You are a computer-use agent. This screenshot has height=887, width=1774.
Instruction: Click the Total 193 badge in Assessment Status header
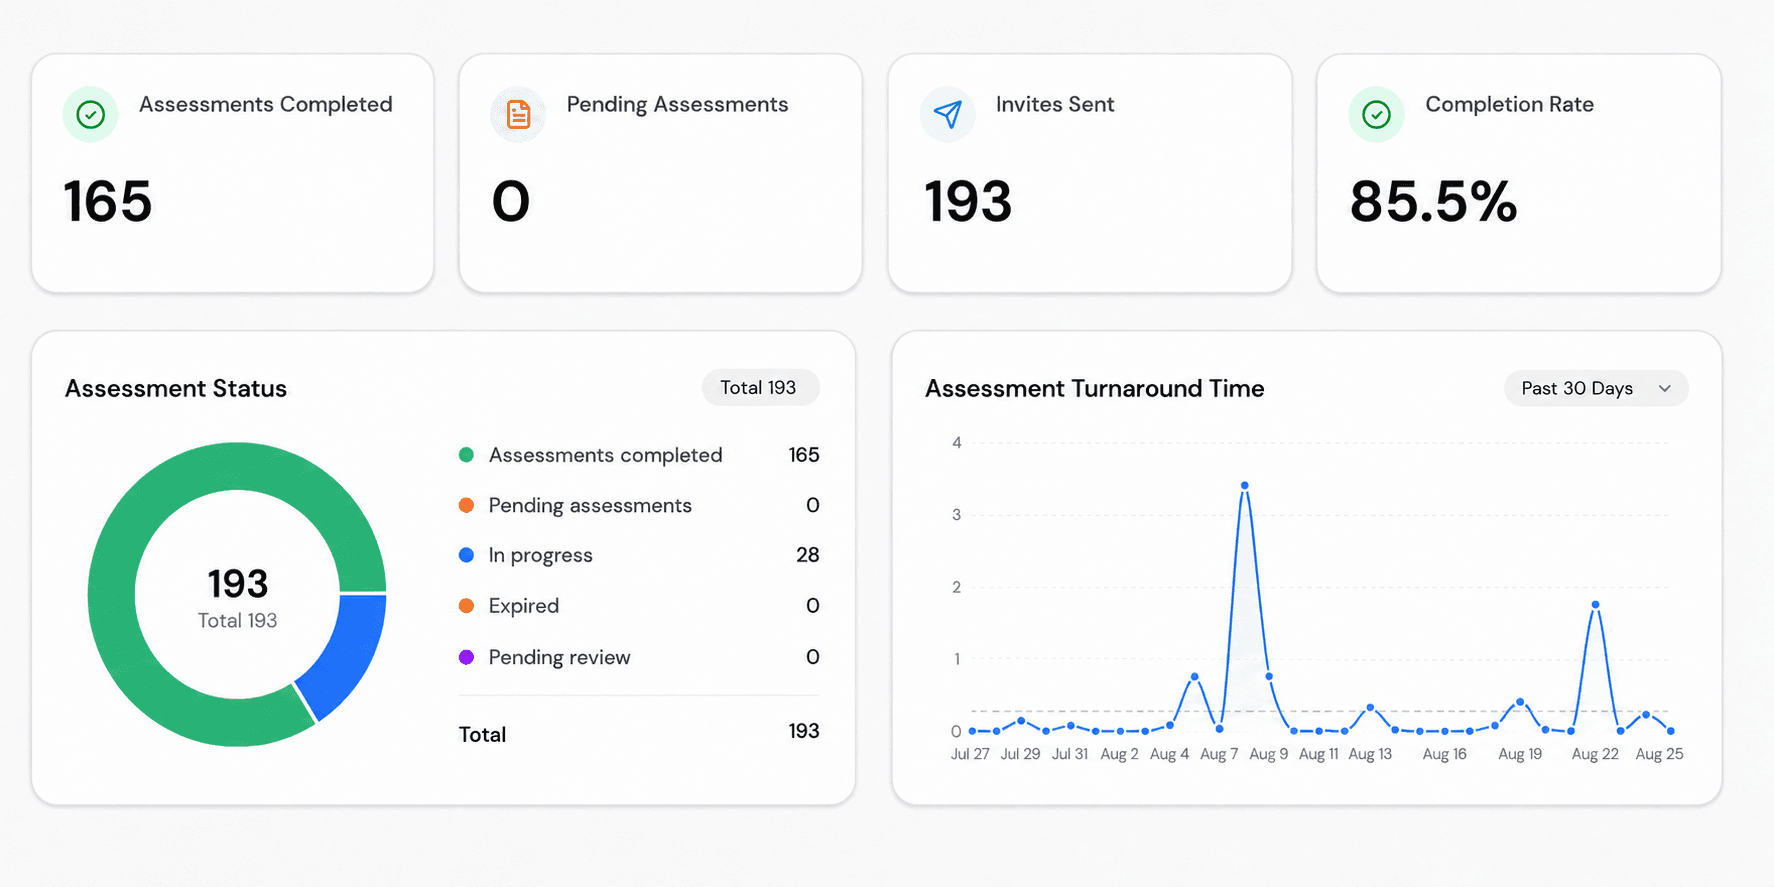click(759, 388)
